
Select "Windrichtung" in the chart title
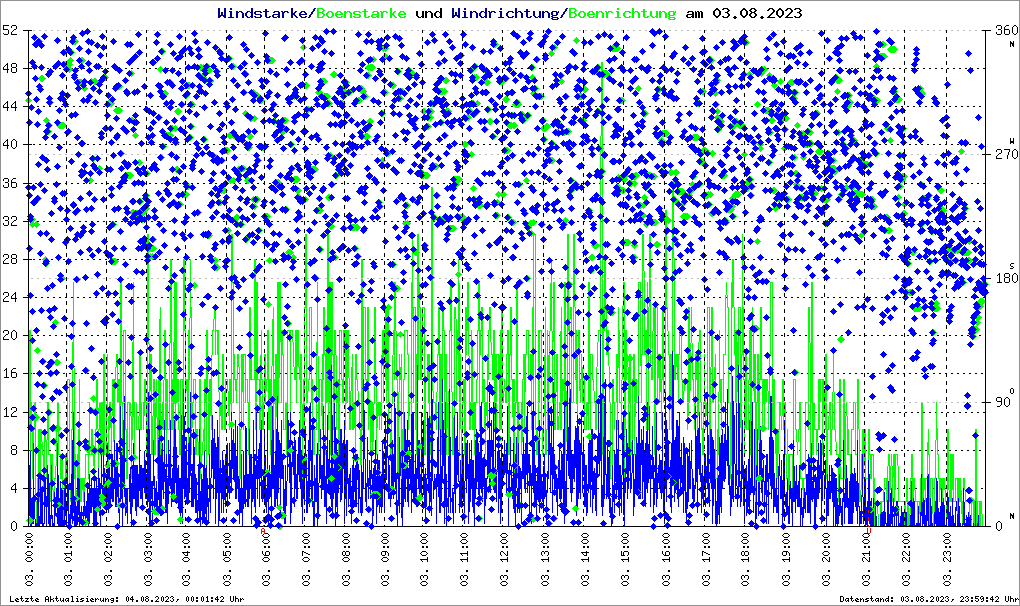pos(505,13)
